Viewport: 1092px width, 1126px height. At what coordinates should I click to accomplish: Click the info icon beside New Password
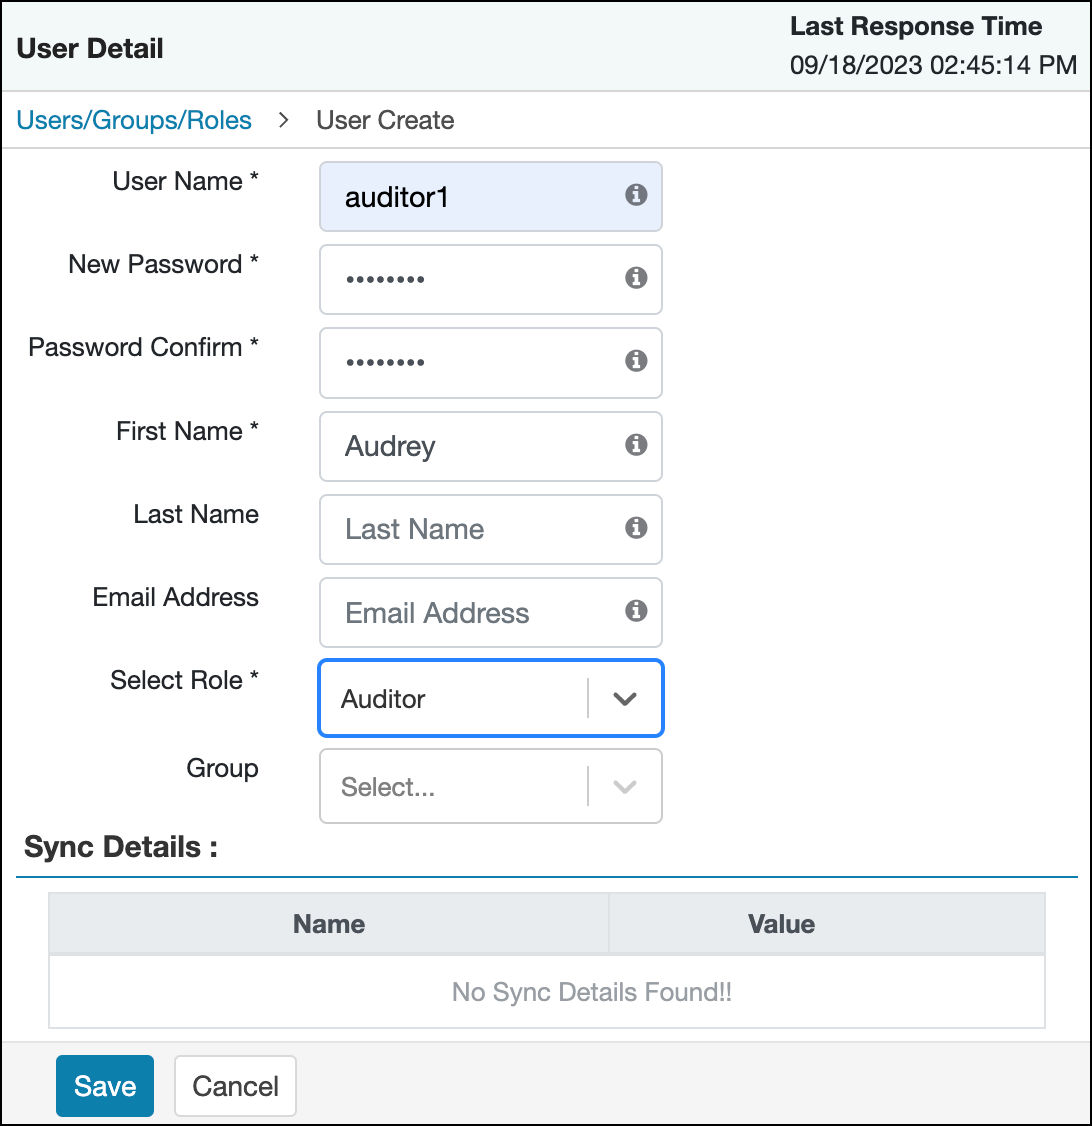(636, 279)
